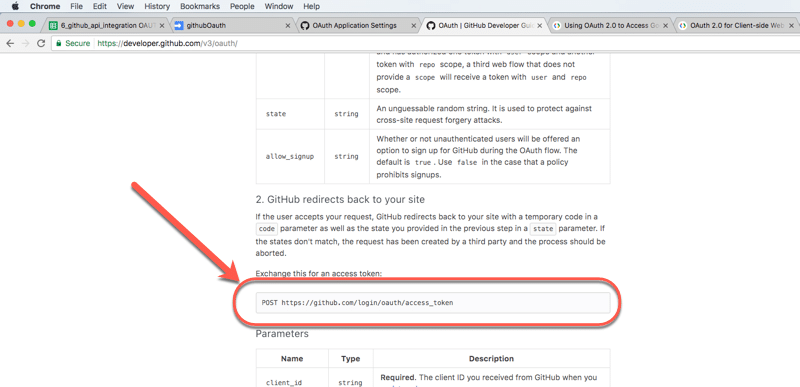Open the People menu
The image size is (800, 387).
pos(242,7)
